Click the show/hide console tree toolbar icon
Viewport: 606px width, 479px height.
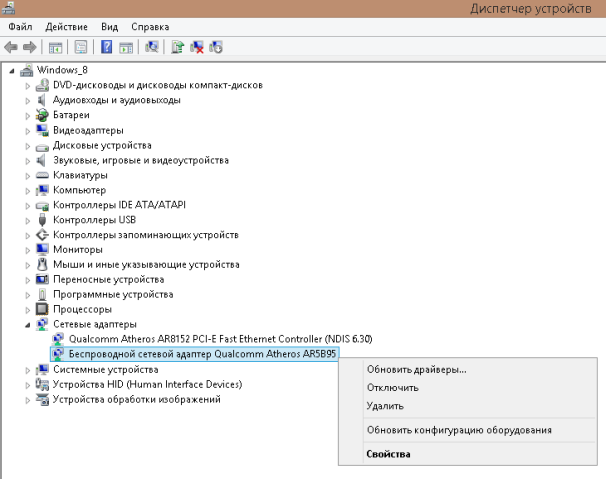point(55,47)
